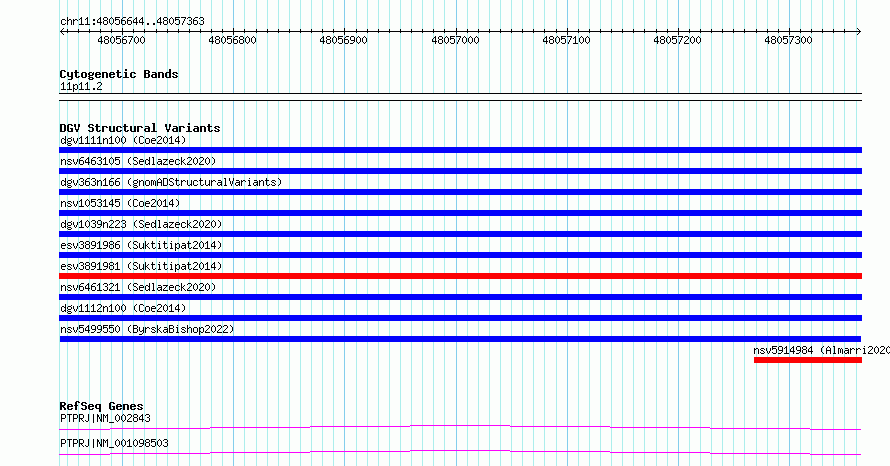890x466 pixels.
Task: Click the short red bar under nsv5914984
Action: click(808, 360)
